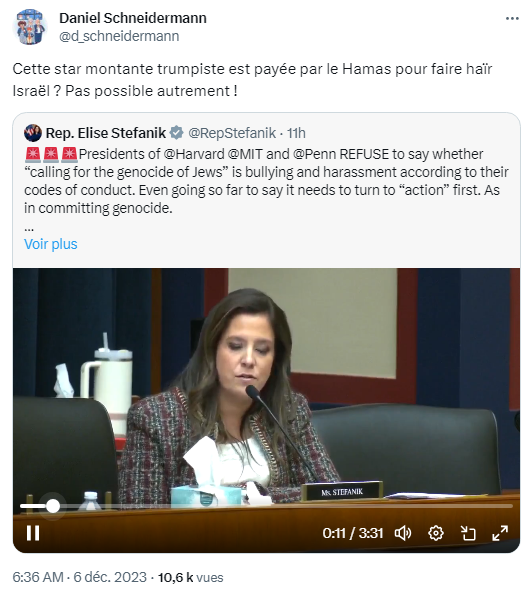Open the three-dot more options menu
The height and width of the screenshot is (590, 531).
click(x=512, y=18)
